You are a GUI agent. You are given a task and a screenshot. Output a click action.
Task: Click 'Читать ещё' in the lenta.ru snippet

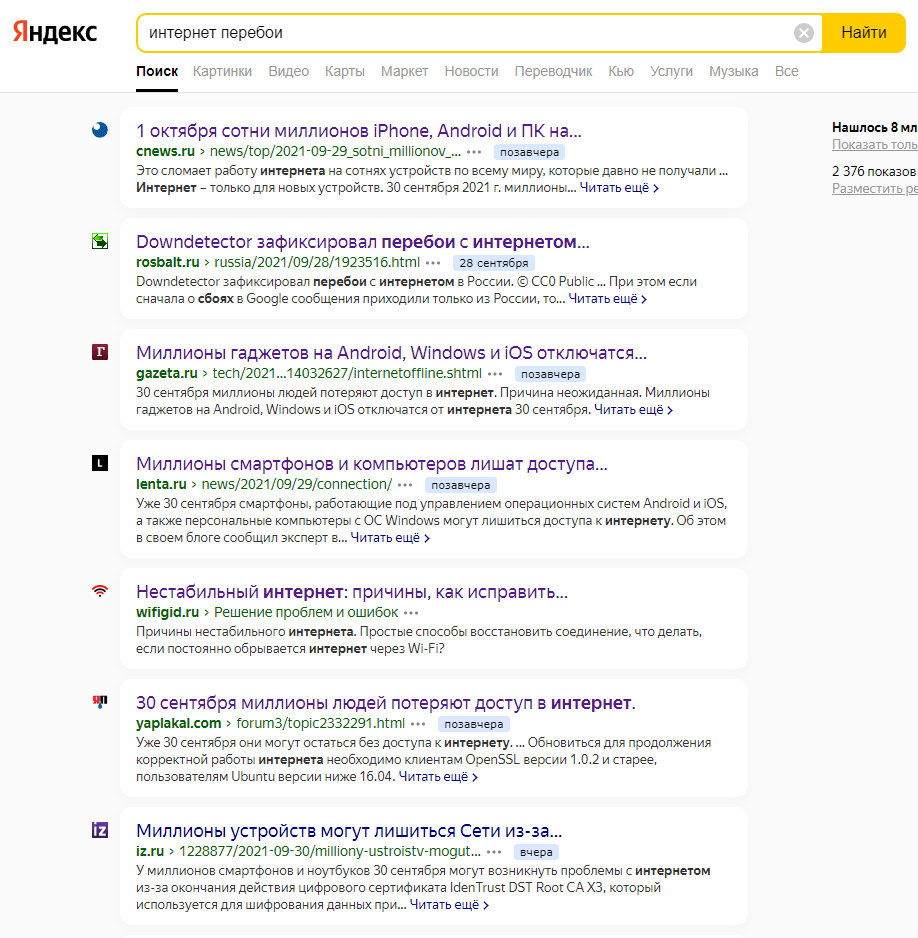(x=390, y=538)
